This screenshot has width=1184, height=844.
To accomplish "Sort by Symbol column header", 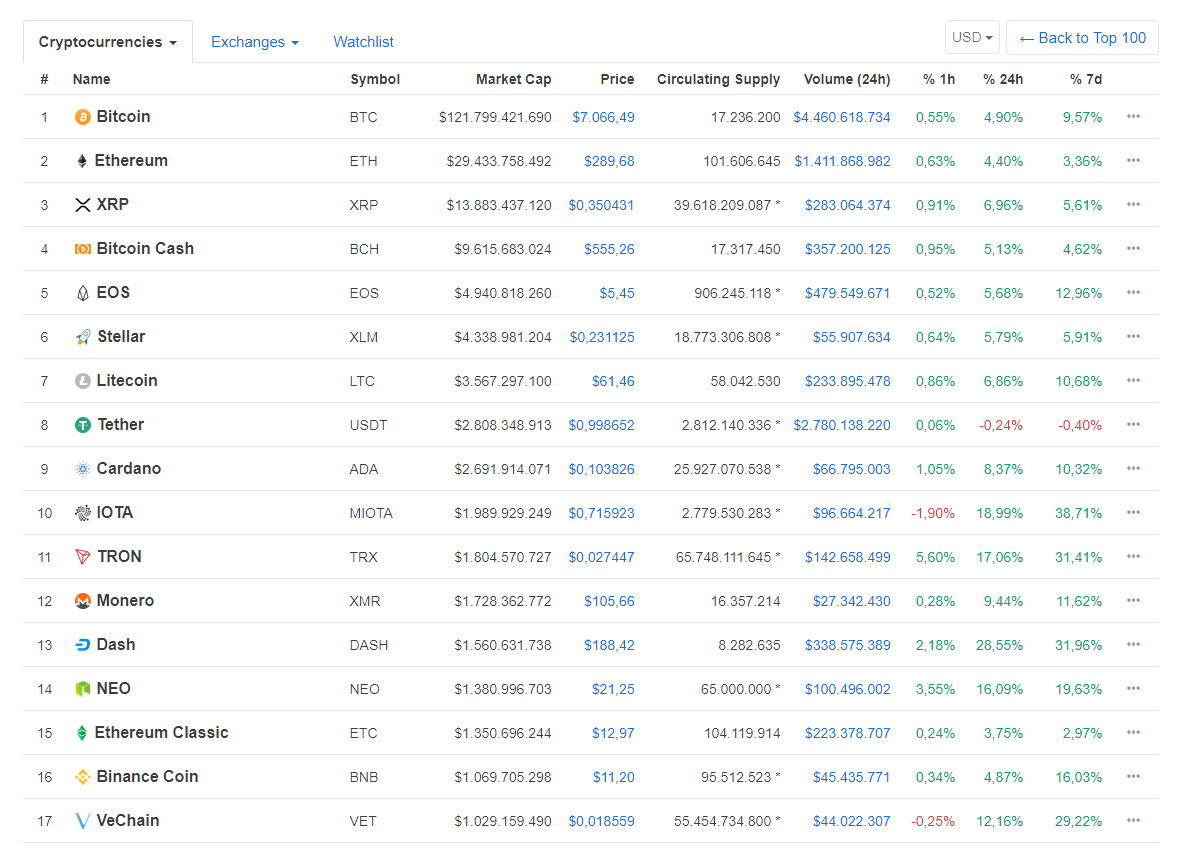I will (x=375, y=79).
